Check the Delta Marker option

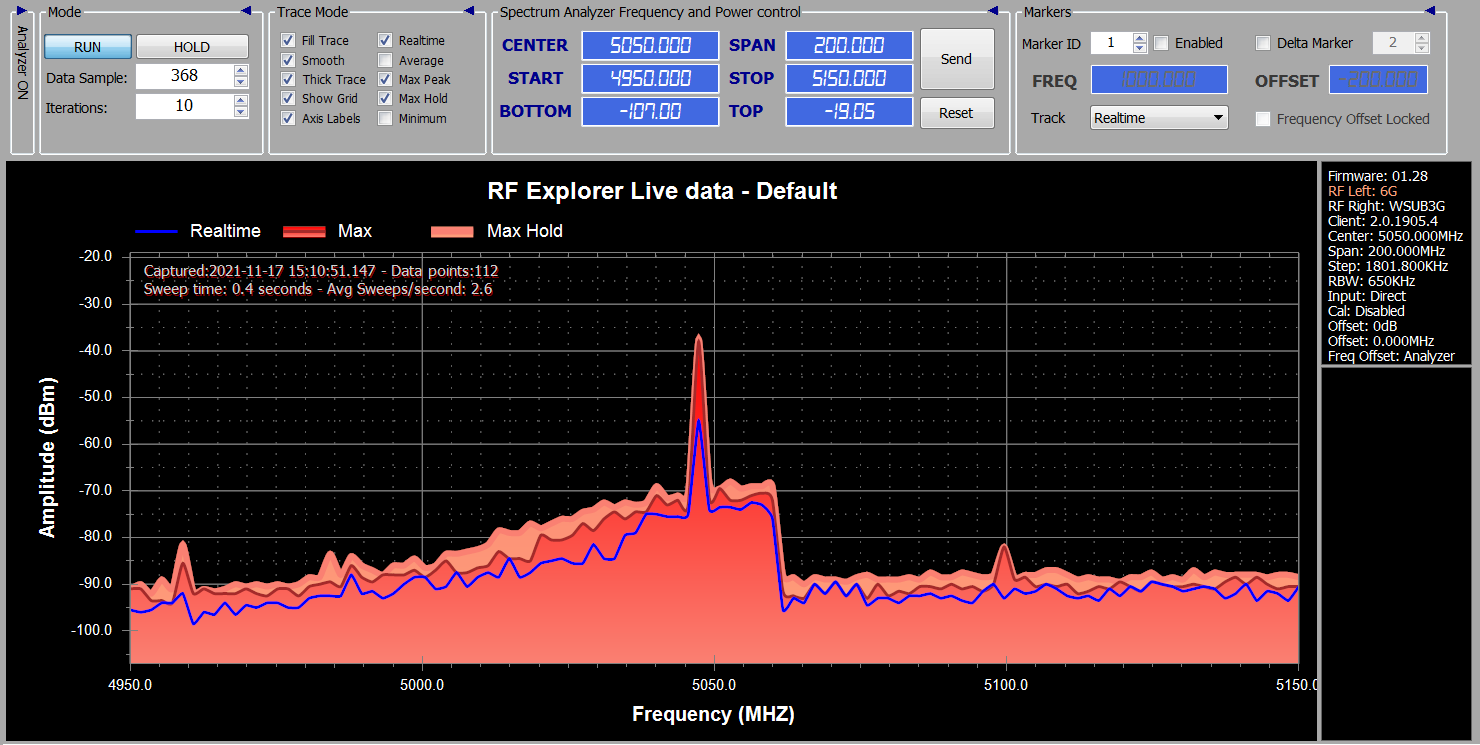click(x=1263, y=43)
